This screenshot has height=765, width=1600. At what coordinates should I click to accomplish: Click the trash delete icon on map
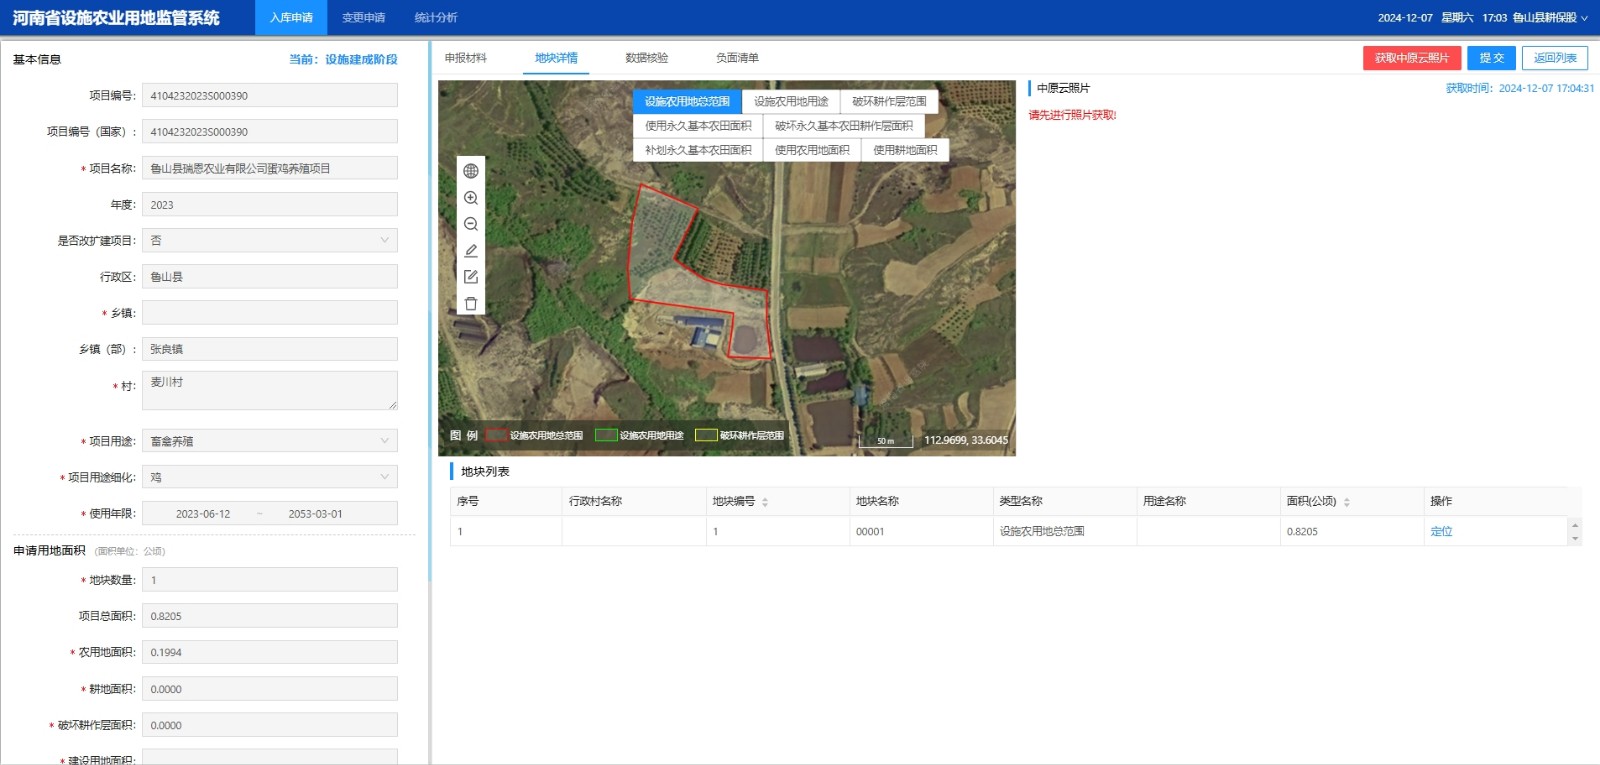pos(471,304)
